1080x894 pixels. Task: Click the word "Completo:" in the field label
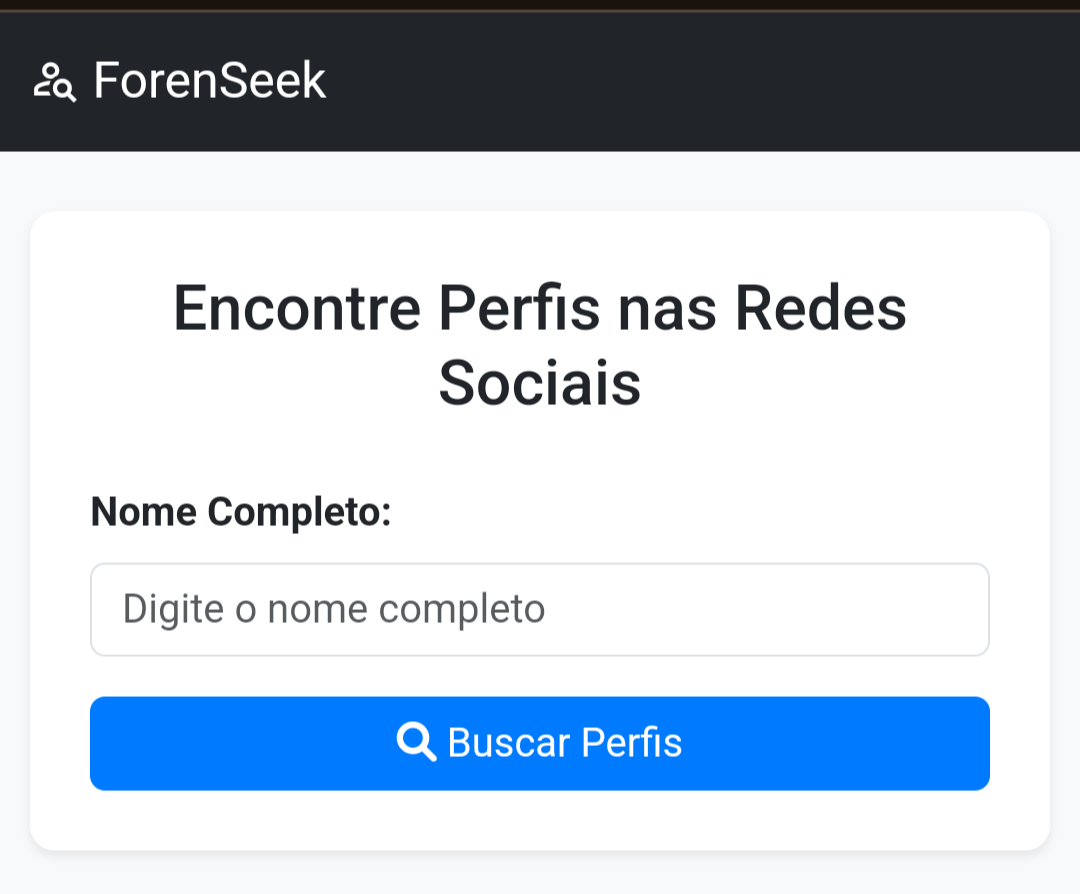point(299,513)
